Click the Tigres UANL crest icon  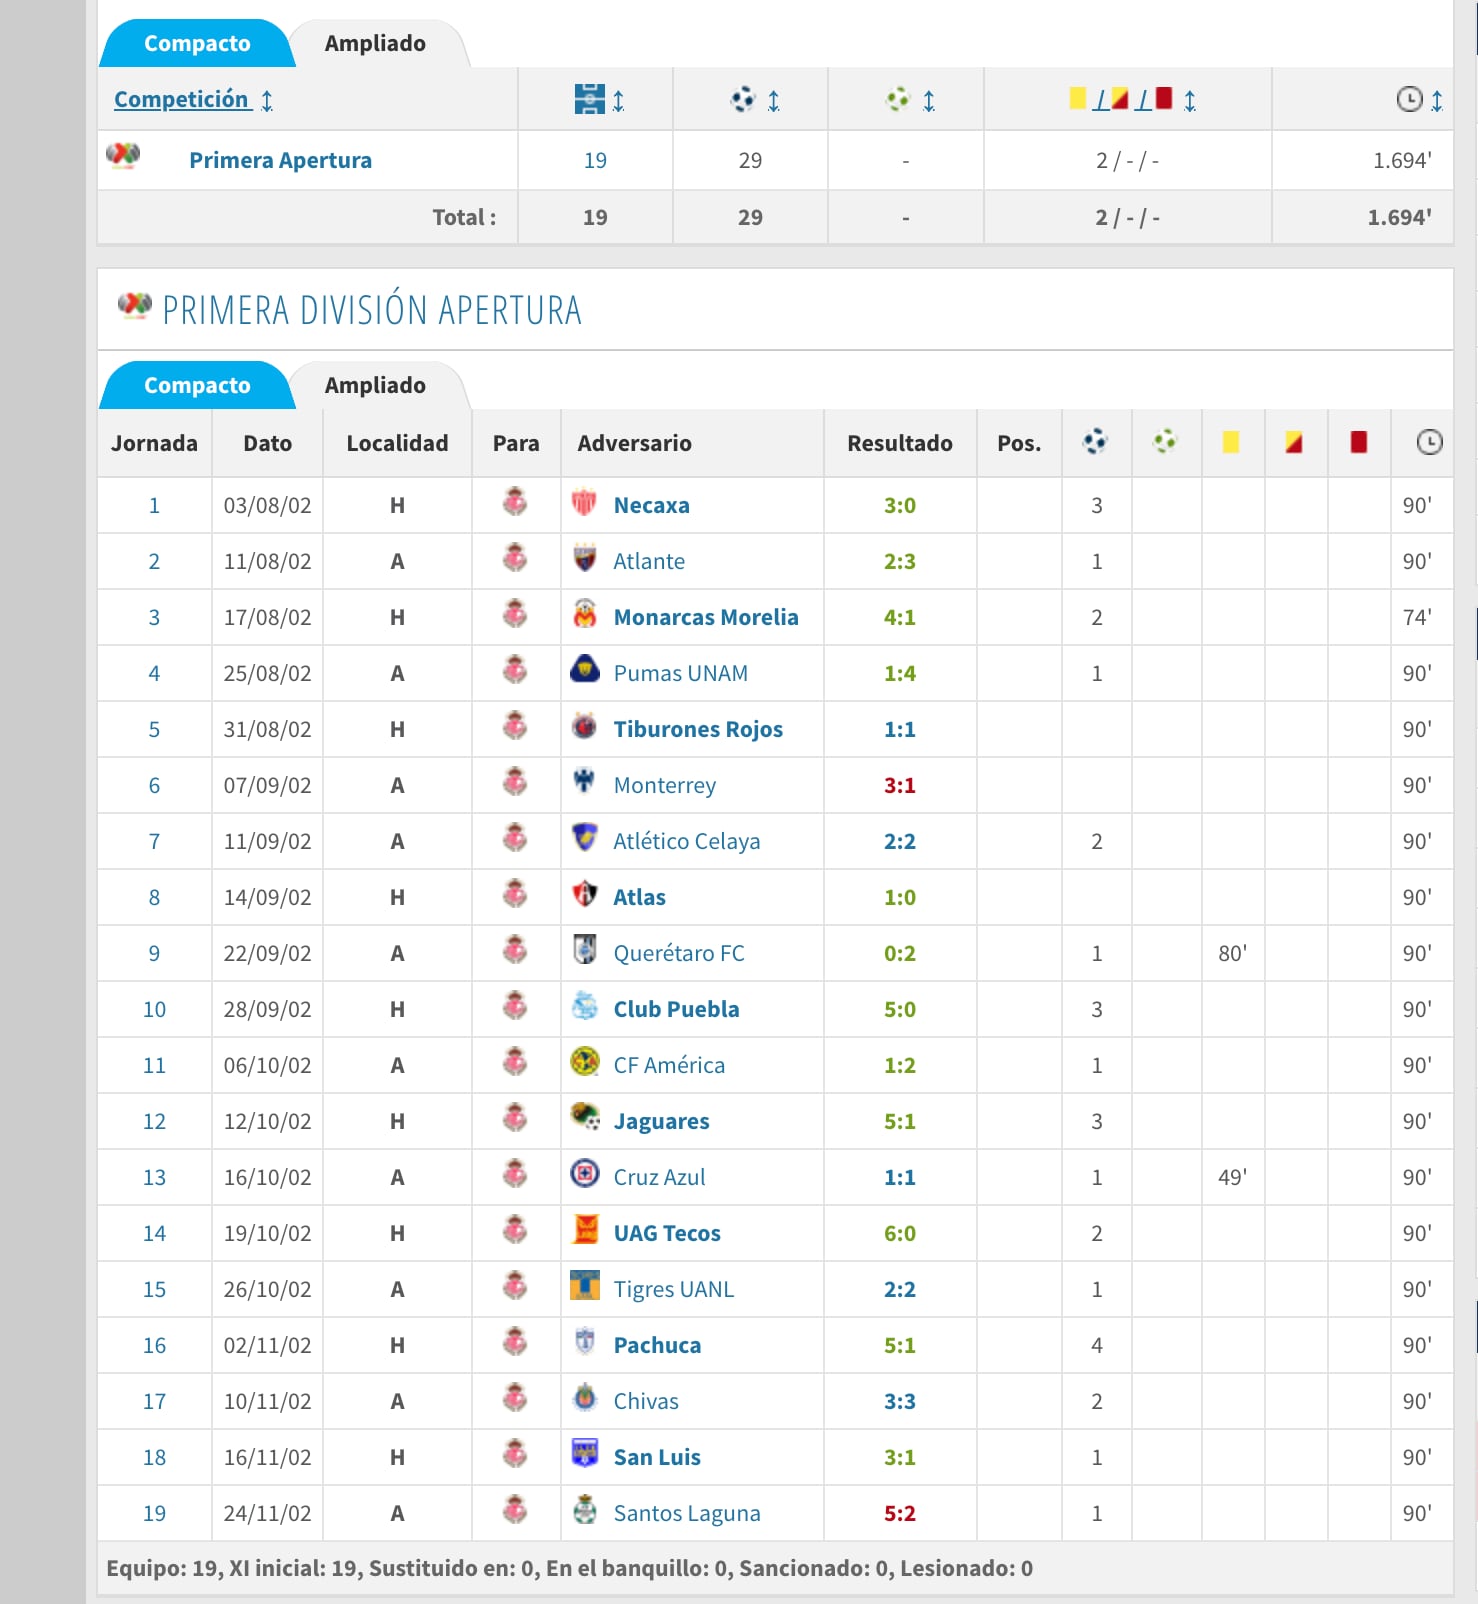coord(584,1286)
